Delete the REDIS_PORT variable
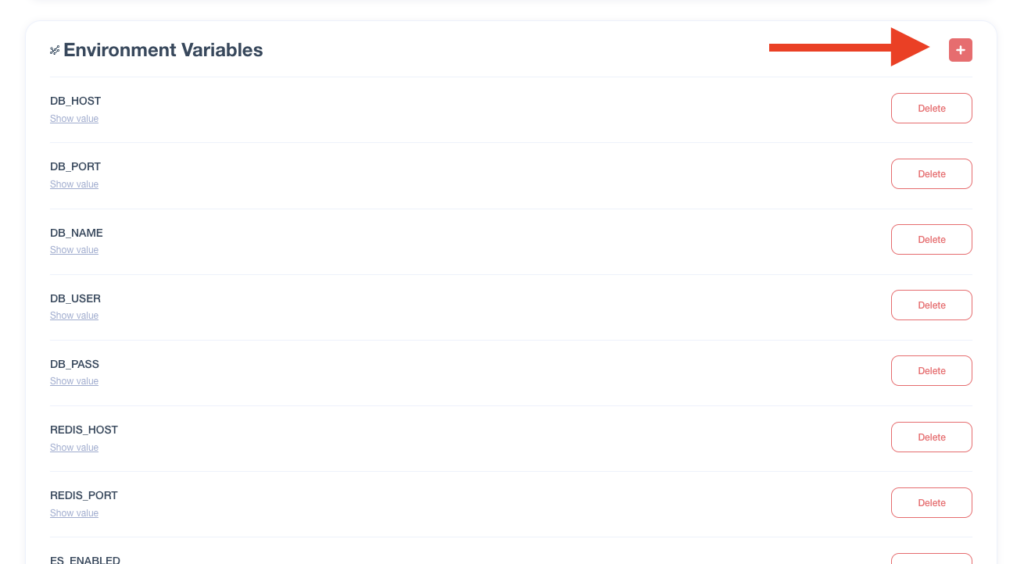The width and height of the screenshot is (1024, 564). (931, 503)
